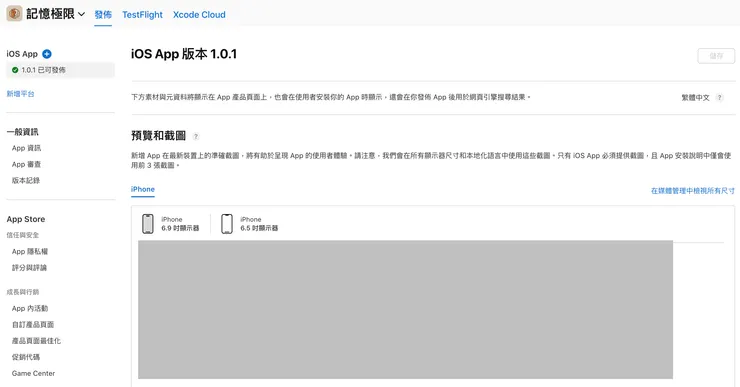Click help icon next to 繁體中文

click(720, 98)
